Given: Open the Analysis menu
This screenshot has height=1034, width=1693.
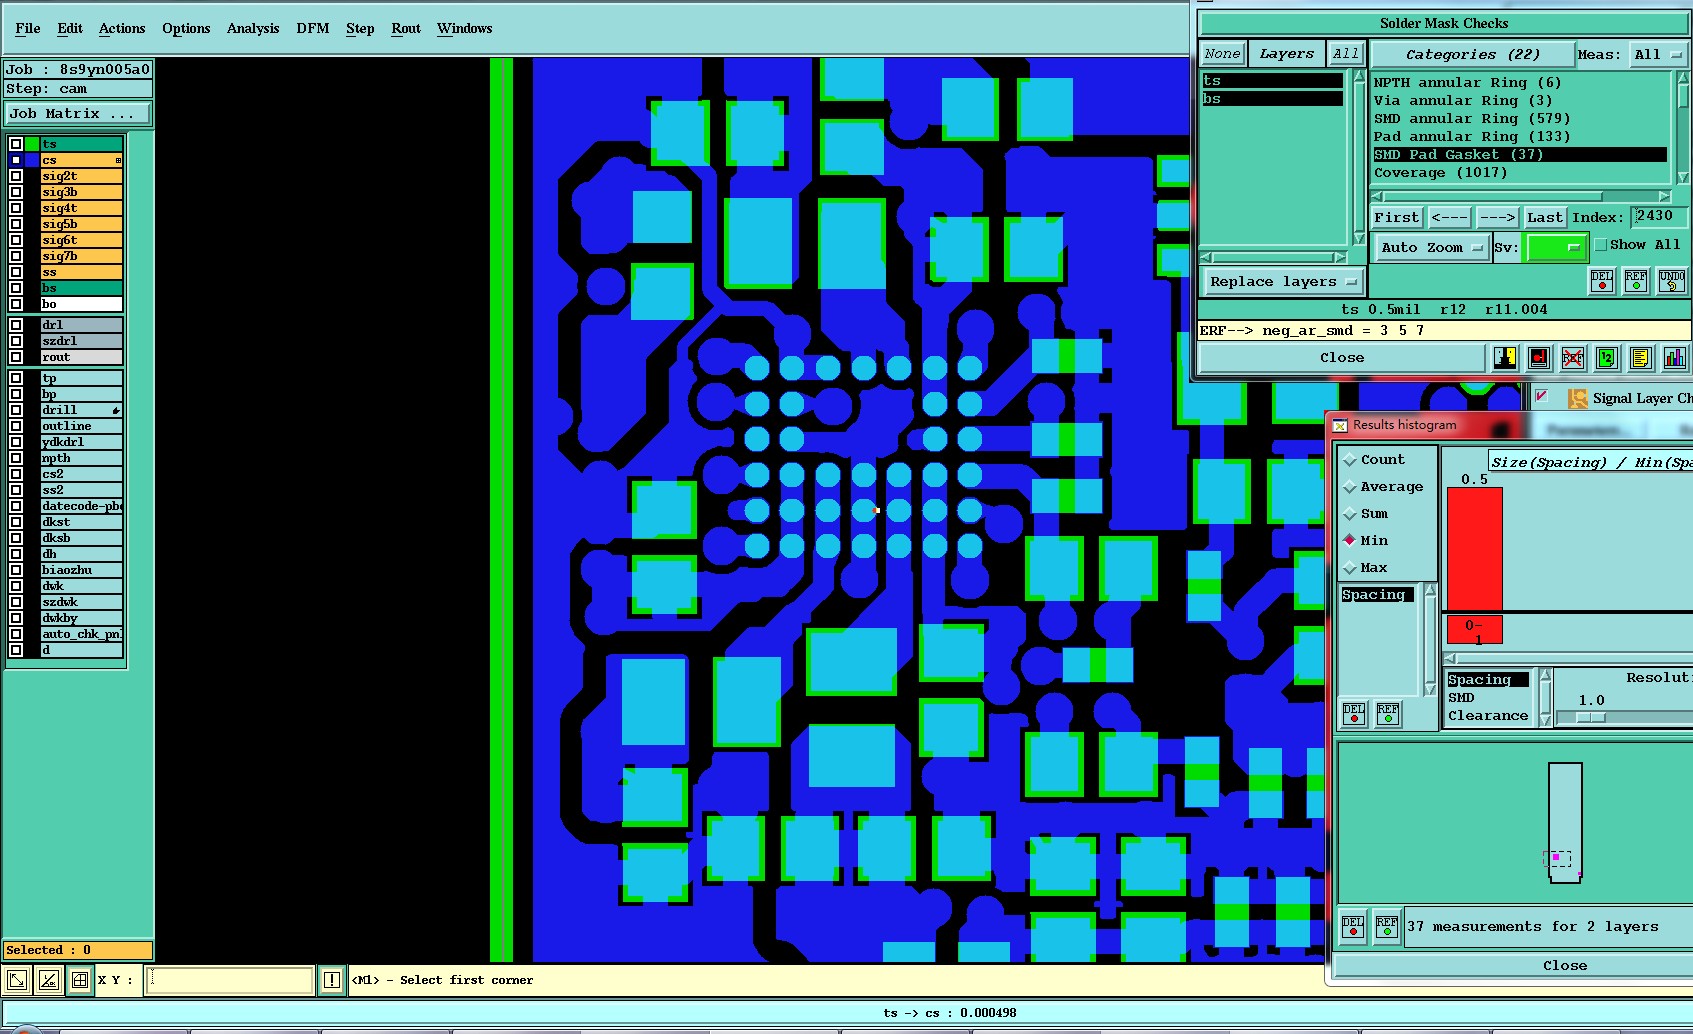Looking at the screenshot, I should click(x=253, y=28).
